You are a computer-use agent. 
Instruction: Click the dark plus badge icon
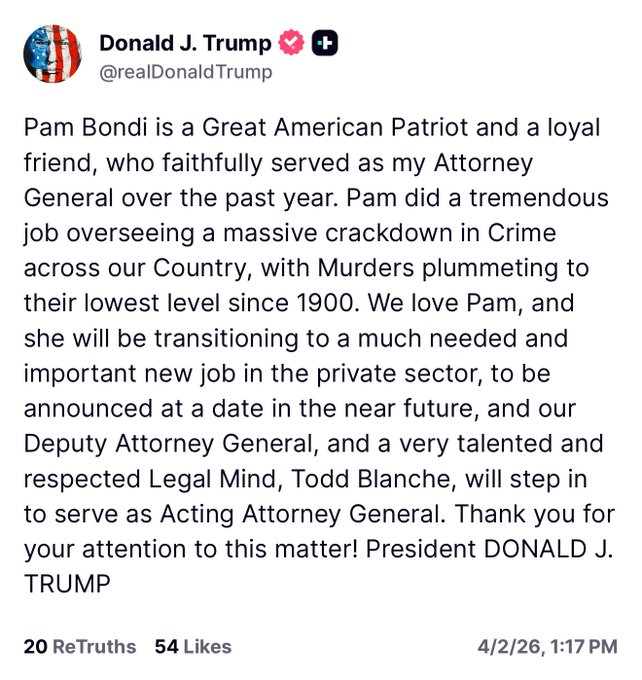pos(325,43)
